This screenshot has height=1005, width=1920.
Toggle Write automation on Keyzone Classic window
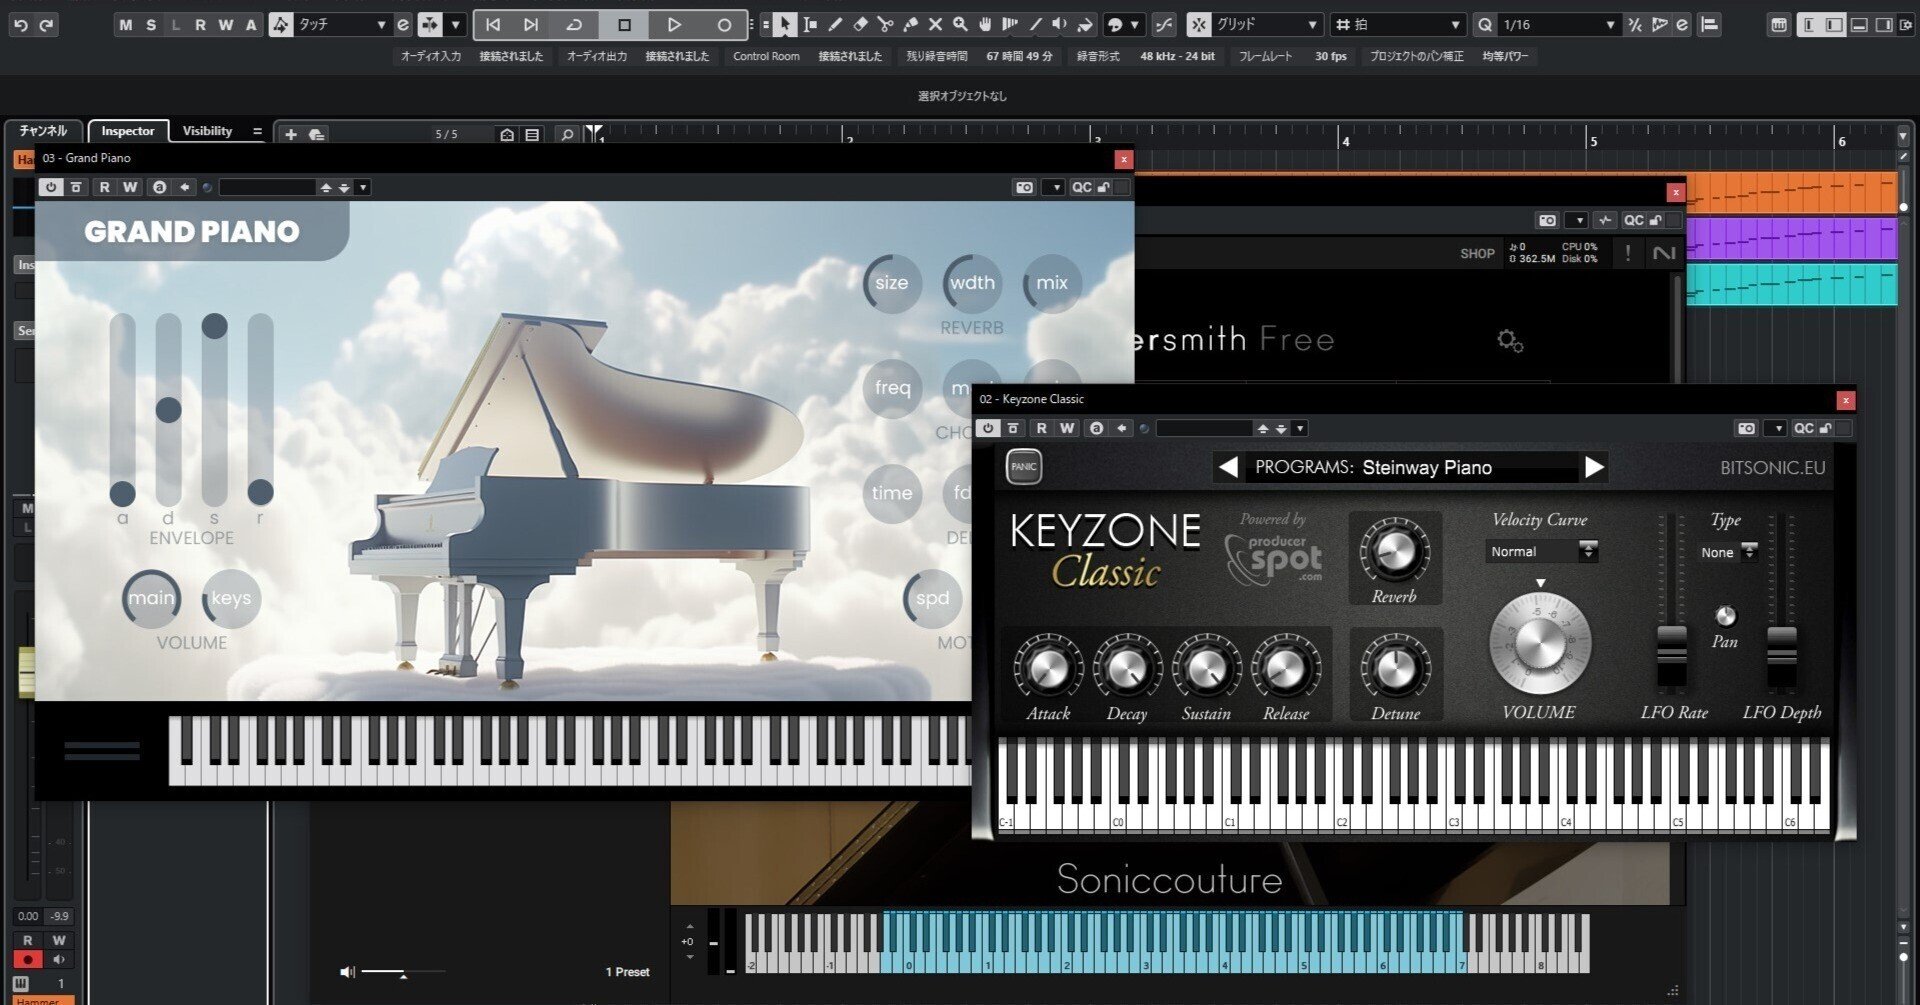click(1067, 428)
